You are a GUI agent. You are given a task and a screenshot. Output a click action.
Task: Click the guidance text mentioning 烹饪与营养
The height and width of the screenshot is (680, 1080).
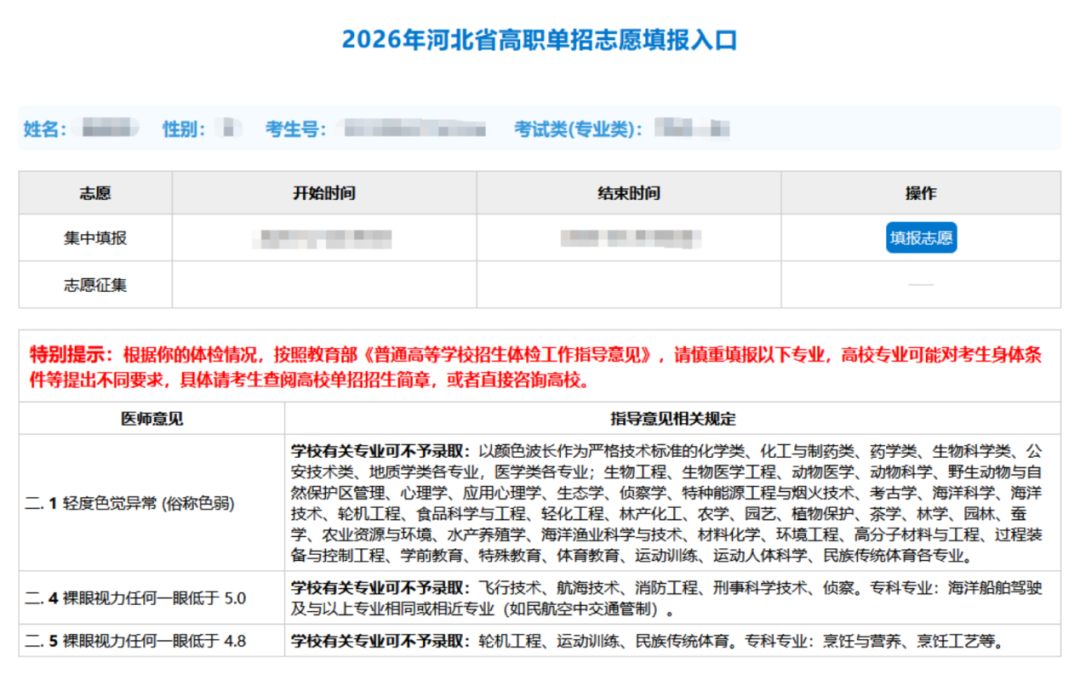[647, 641]
